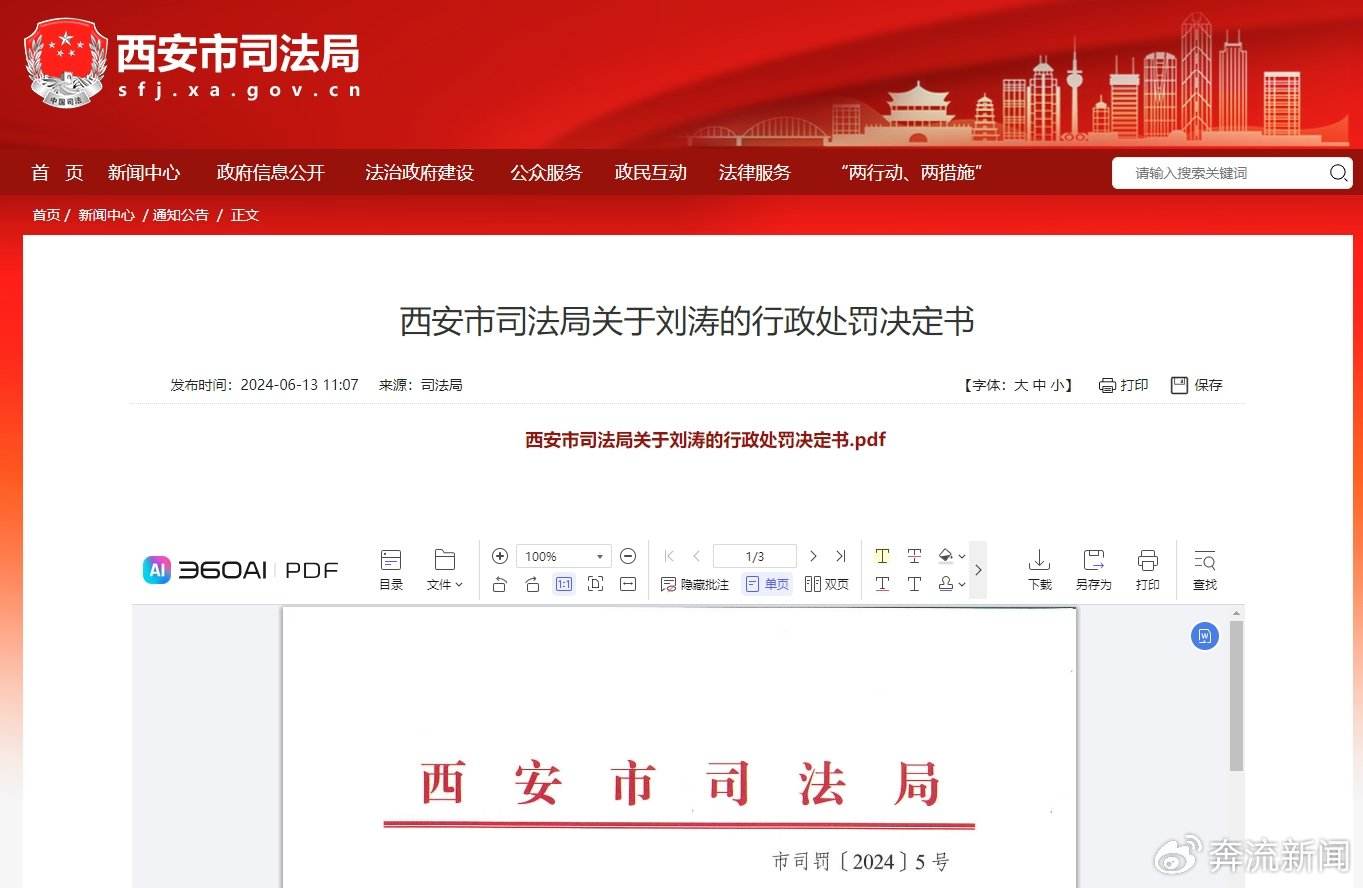The image size is (1363, 888).
Task: Jump to the last PDF page
Action: (841, 556)
